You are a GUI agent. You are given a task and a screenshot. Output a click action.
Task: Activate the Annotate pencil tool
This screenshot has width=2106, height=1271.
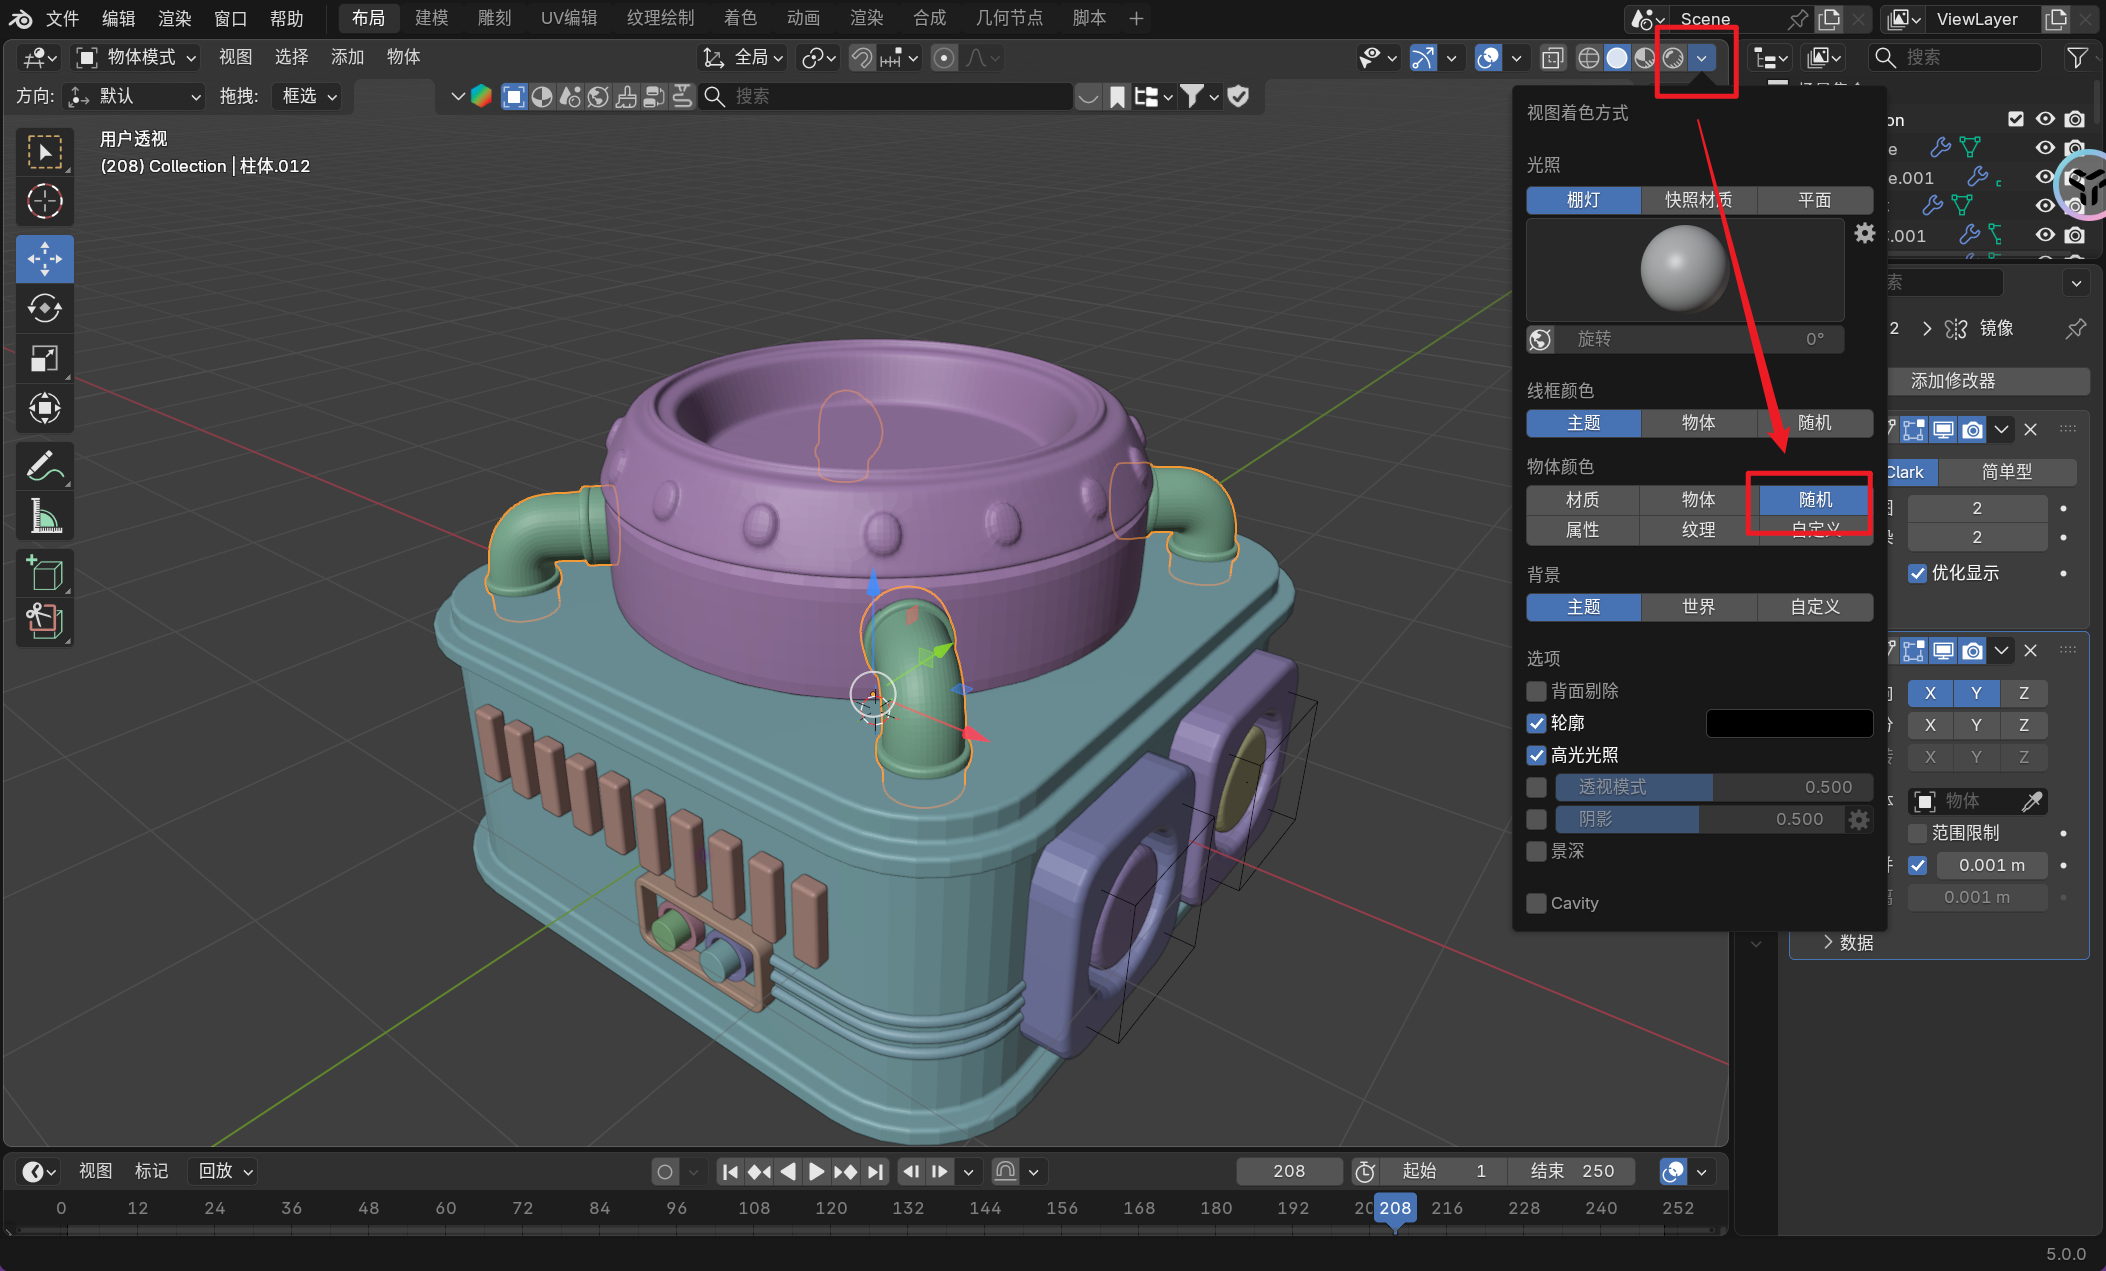44,466
